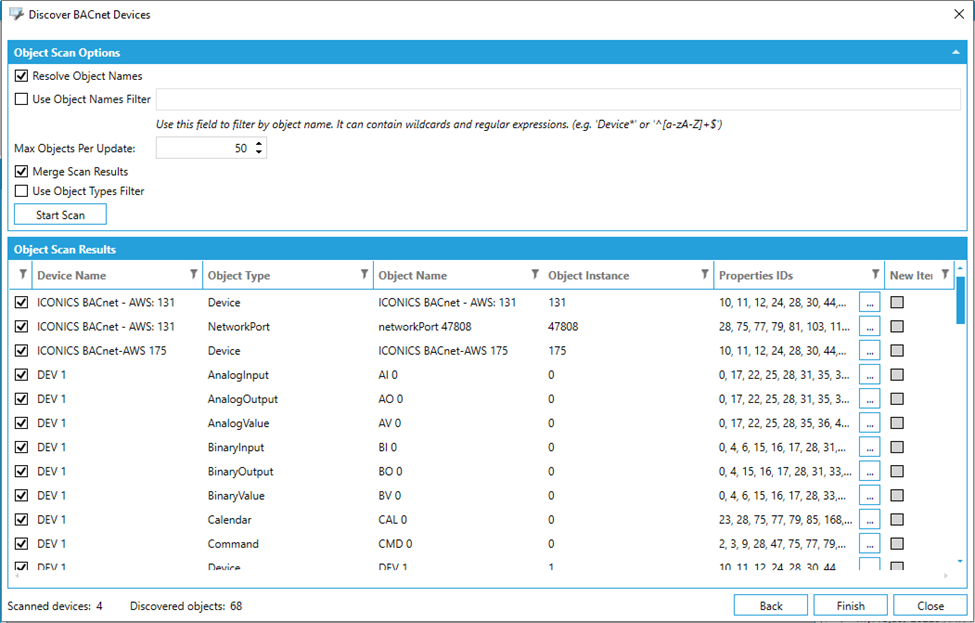Image resolution: width=975 pixels, height=623 pixels.
Task: Uncheck Resolve Object Names
Action: tap(21, 76)
